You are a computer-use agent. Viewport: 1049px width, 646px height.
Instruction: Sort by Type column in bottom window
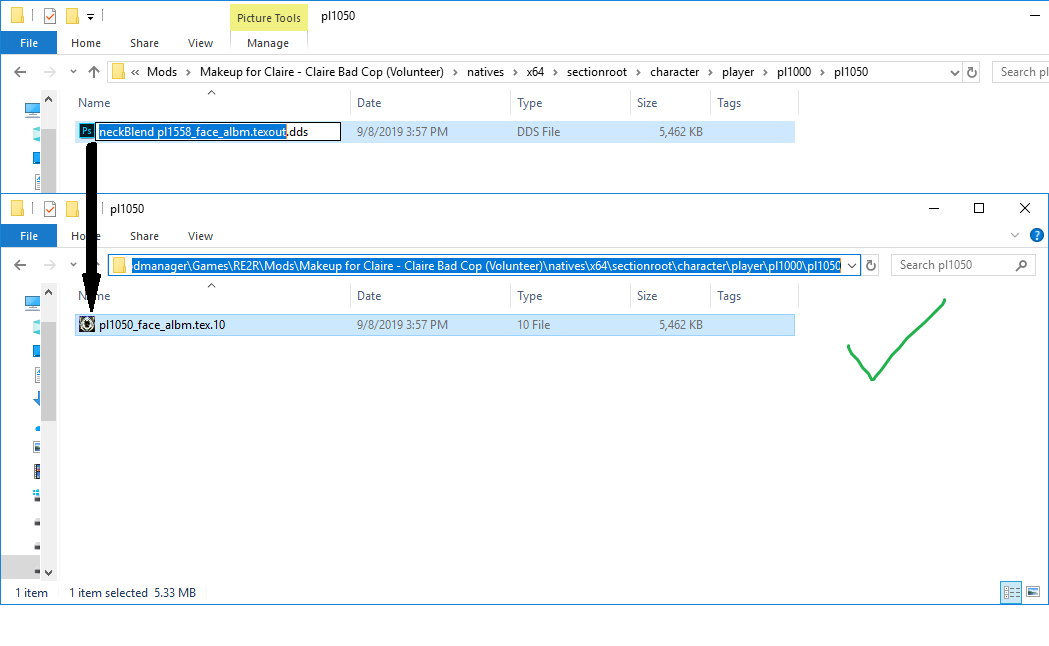click(529, 296)
